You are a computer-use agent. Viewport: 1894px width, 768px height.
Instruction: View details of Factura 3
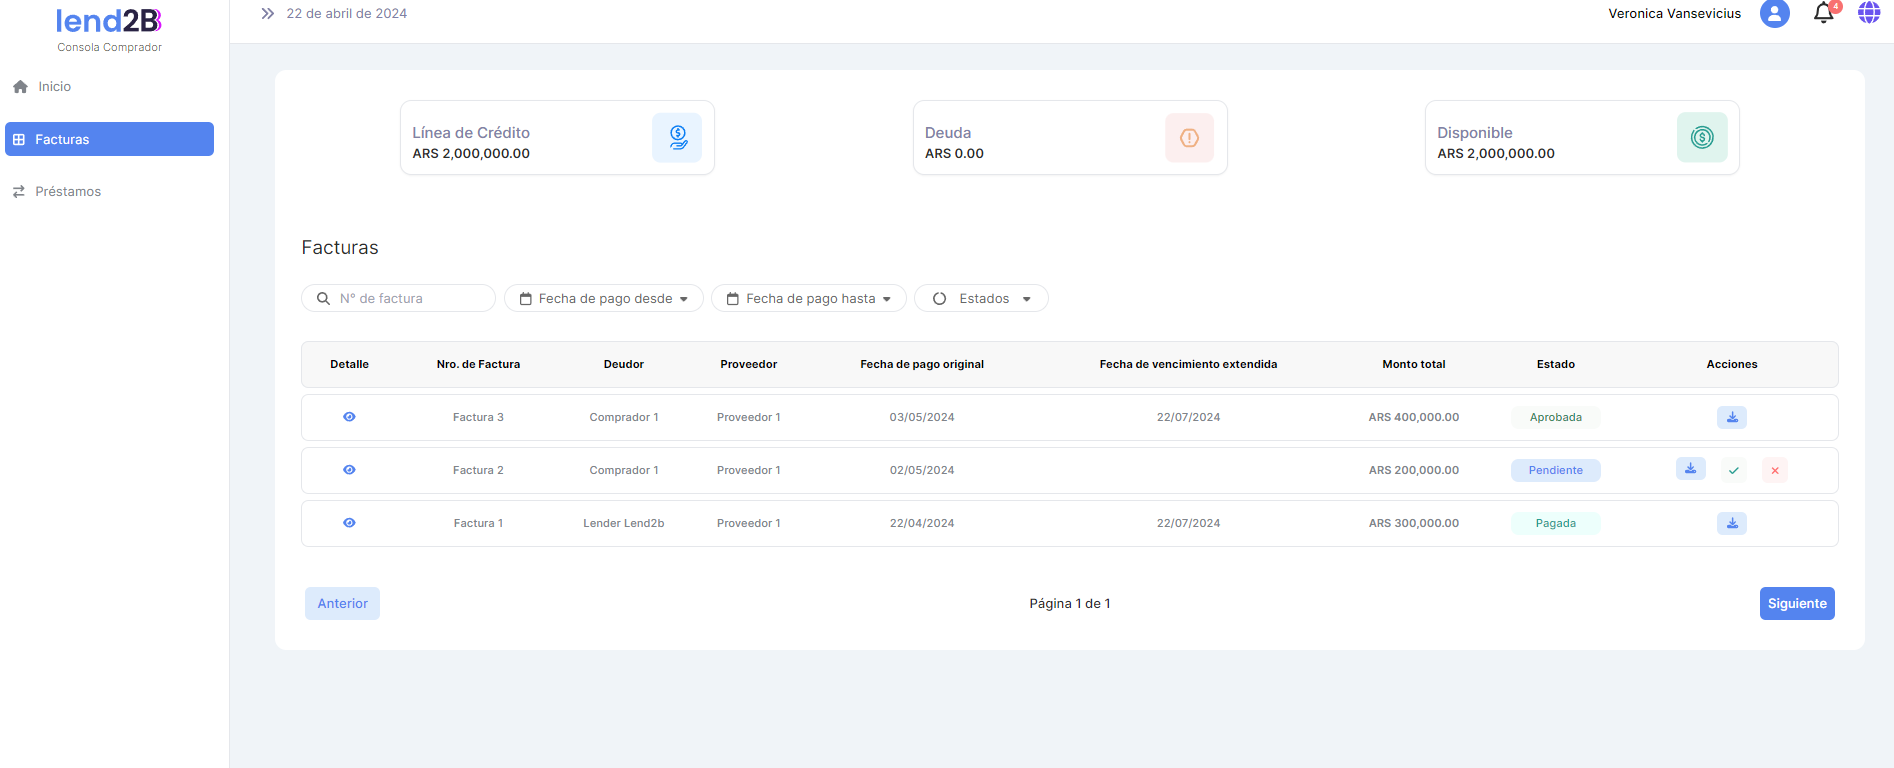coord(349,417)
